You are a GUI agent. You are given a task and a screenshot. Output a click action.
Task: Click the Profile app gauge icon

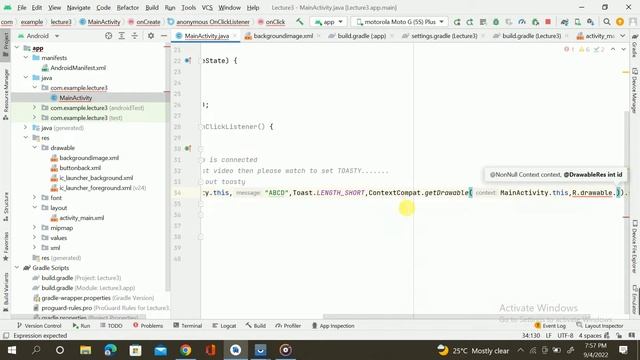pos(522,22)
